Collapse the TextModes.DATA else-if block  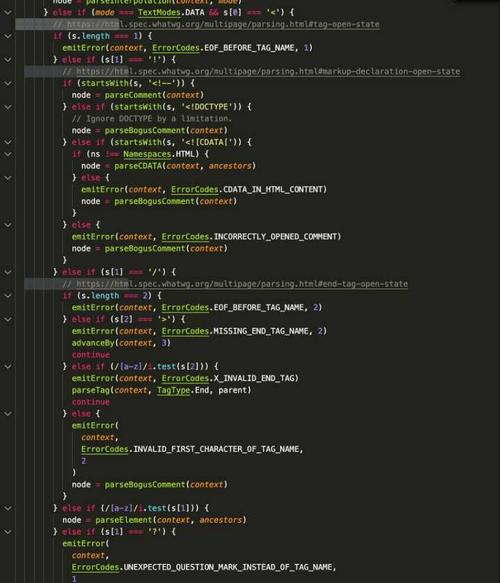click(8, 12)
